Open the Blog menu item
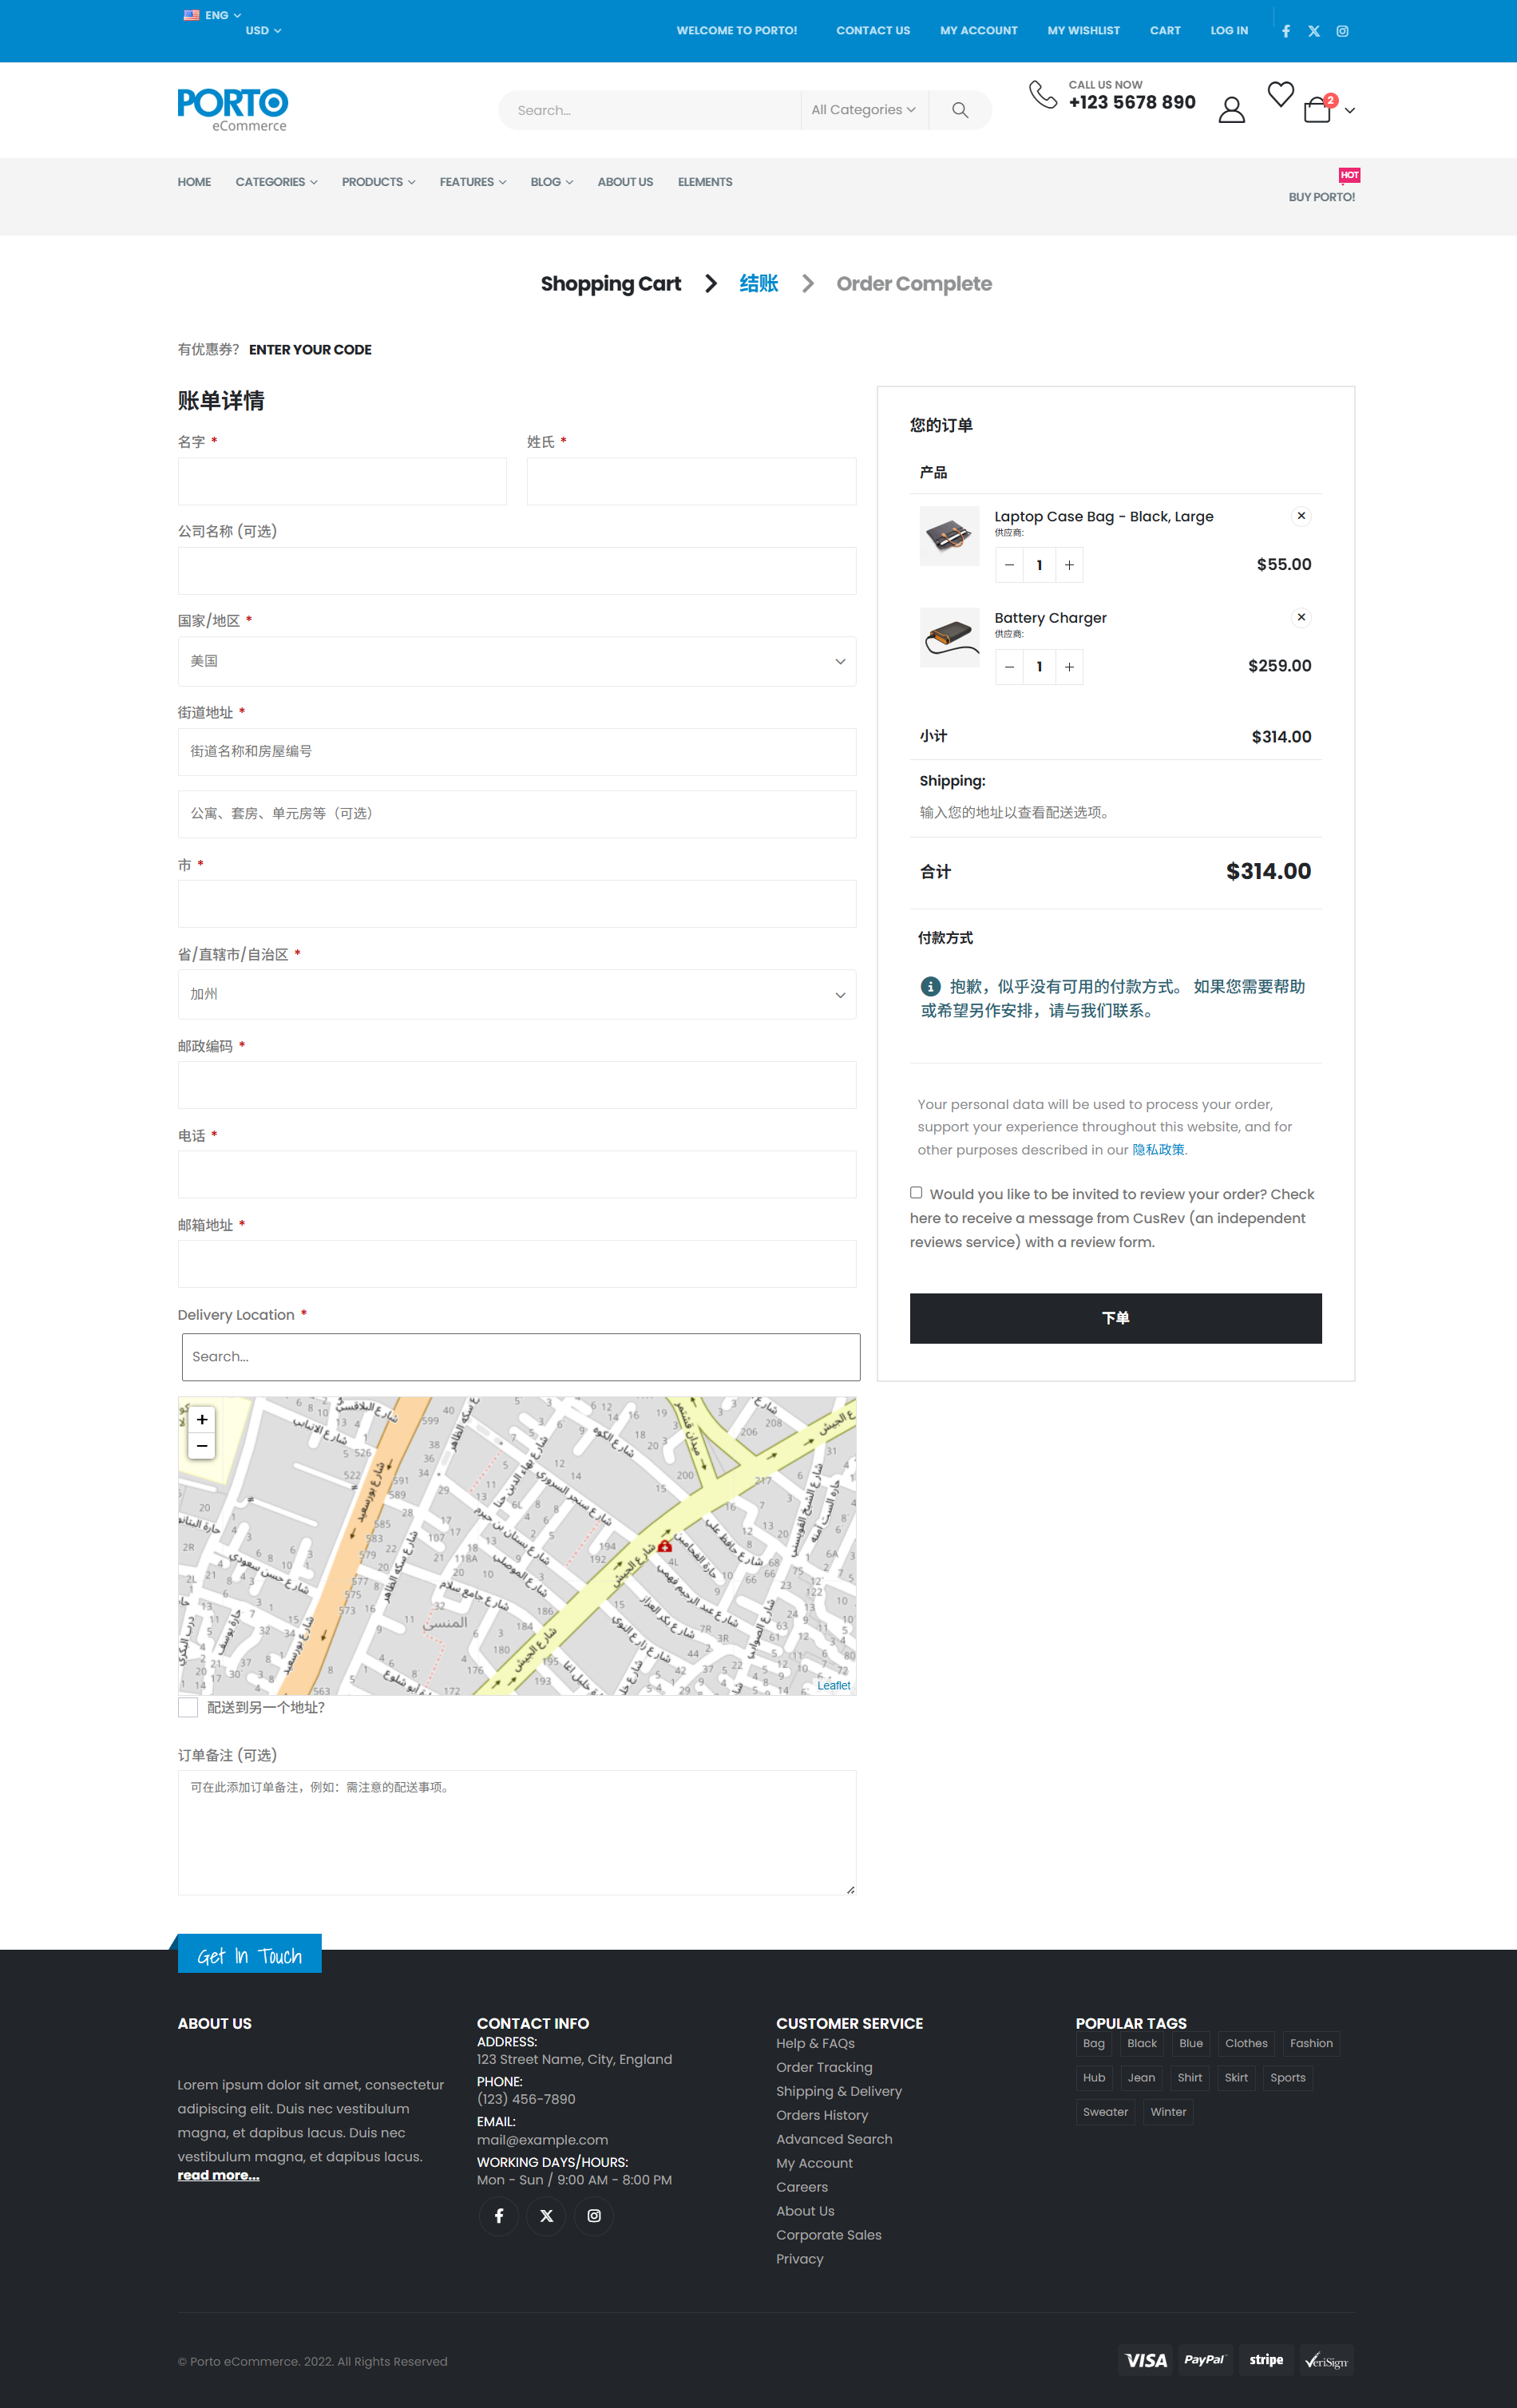The image size is (1517, 2408). click(x=551, y=182)
